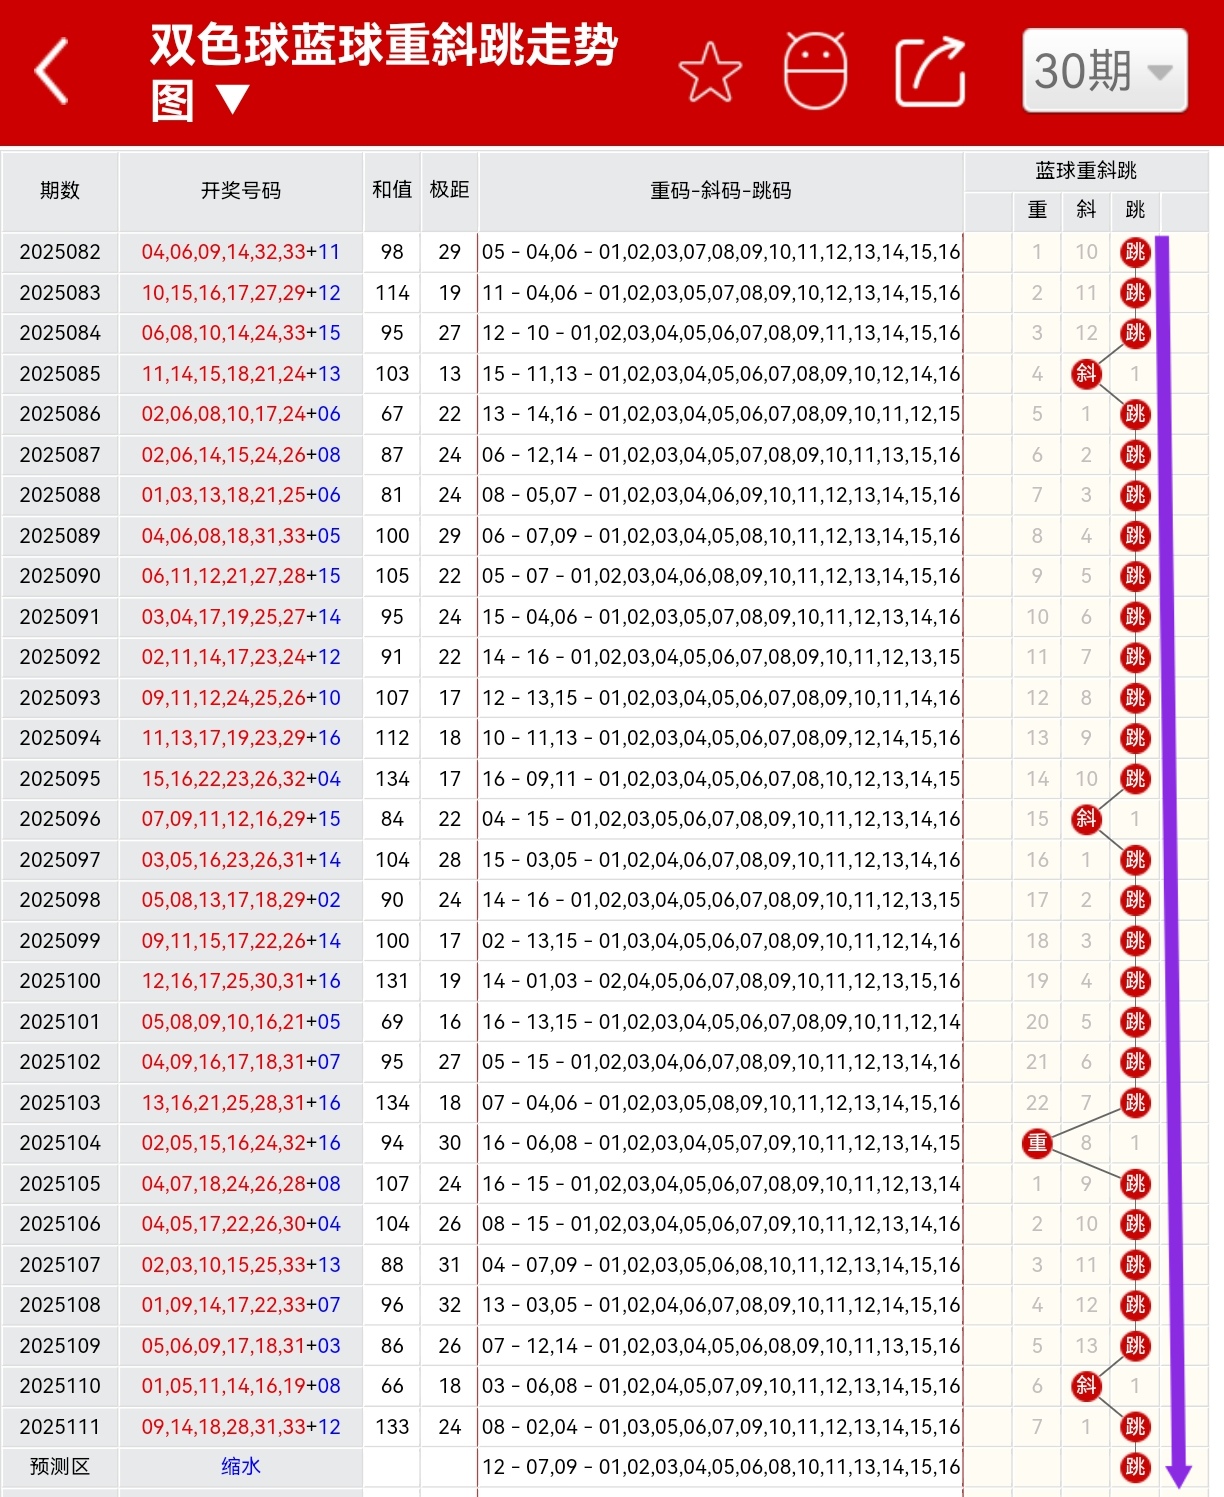This screenshot has height=1497, width=1224.
Task: Select the 斜 marker for period 2025110
Action: pyautogui.click(x=1086, y=1386)
